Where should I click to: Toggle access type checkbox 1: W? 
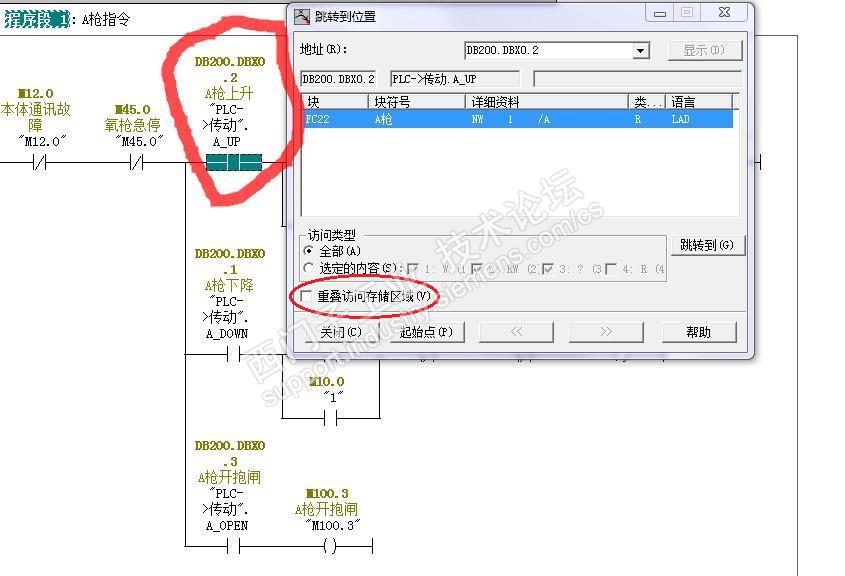coord(413,268)
